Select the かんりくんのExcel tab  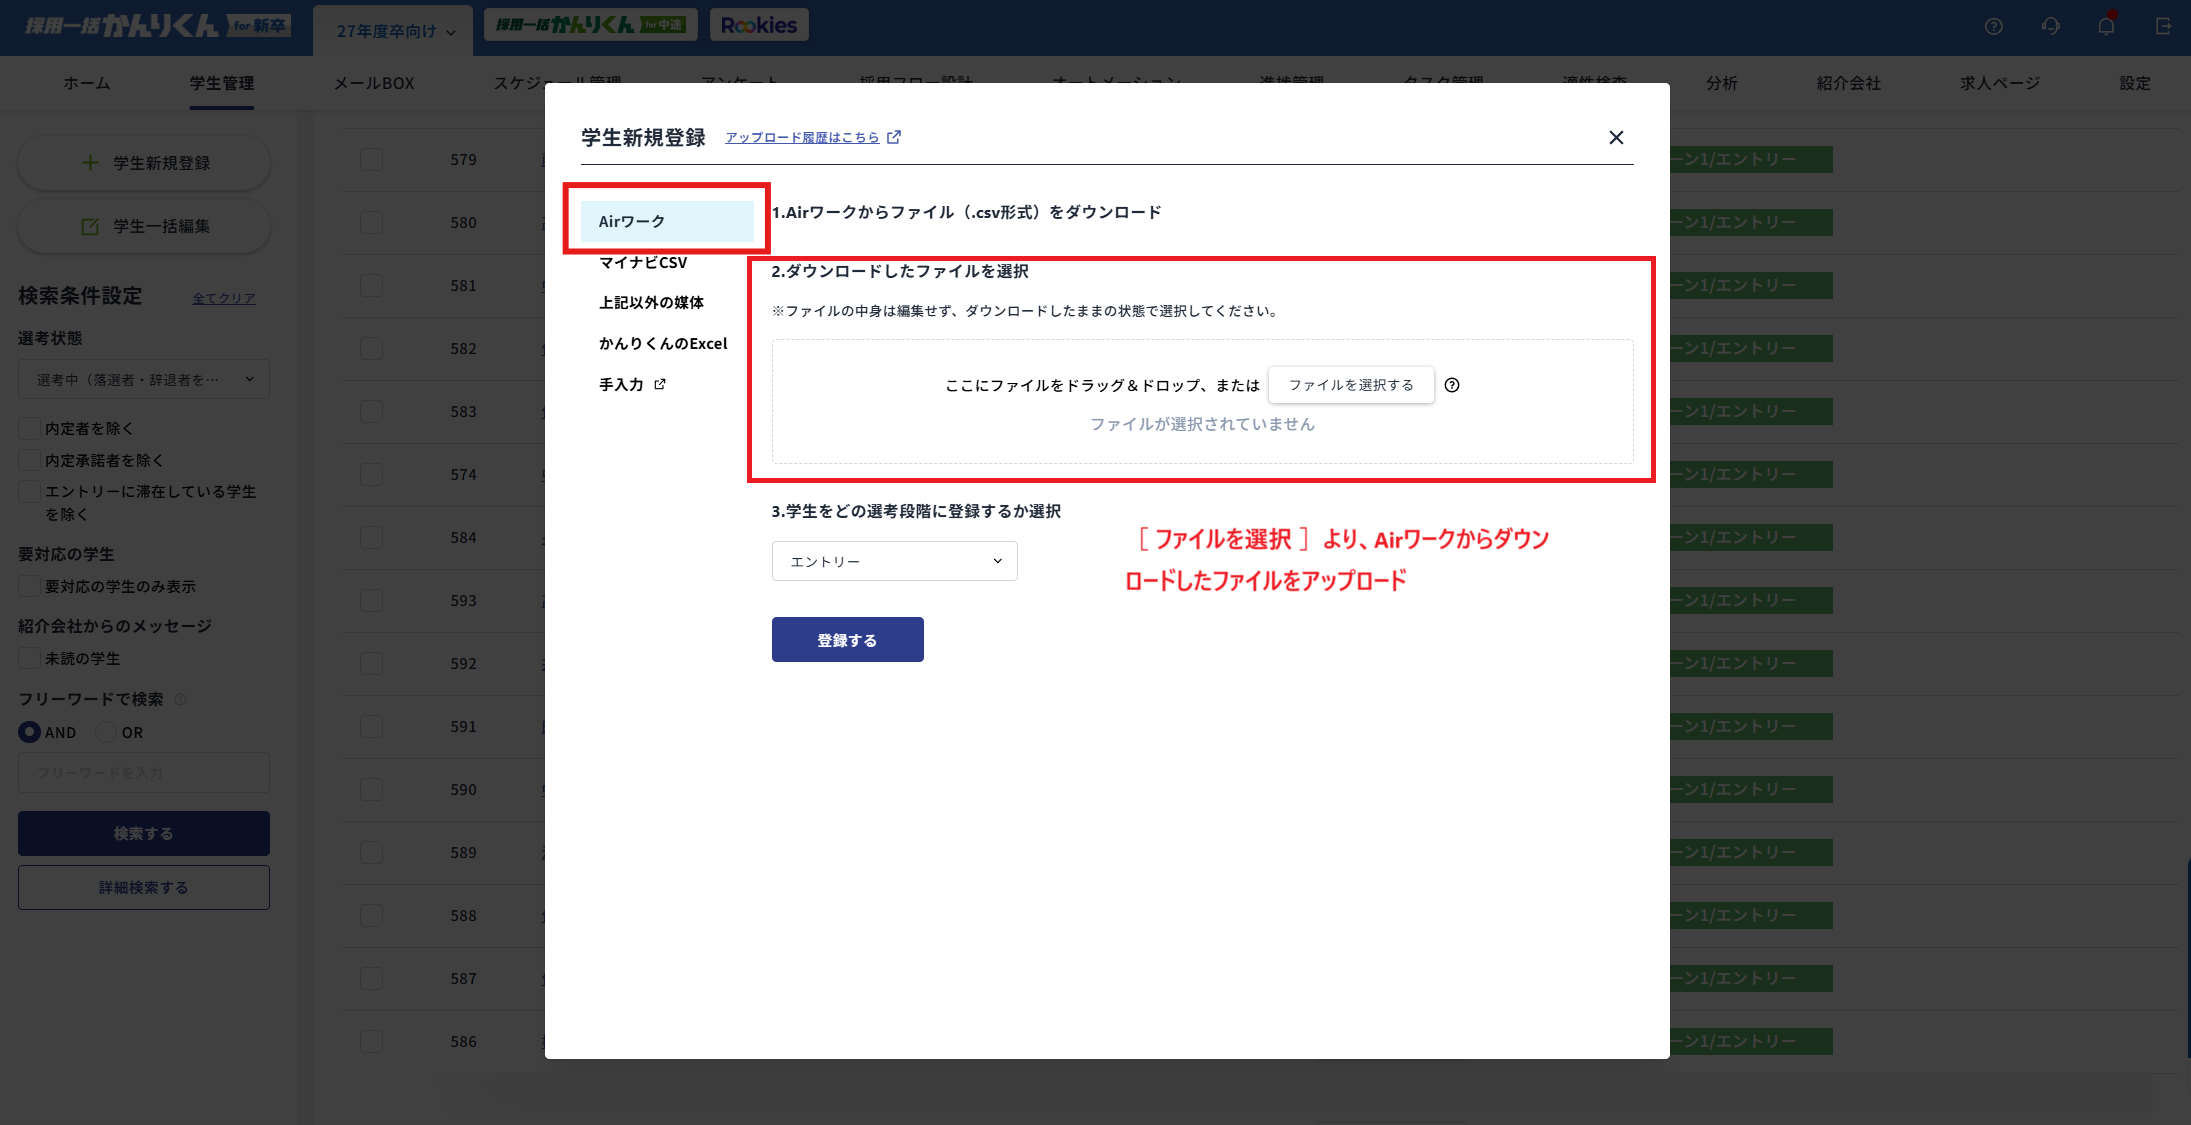click(x=663, y=343)
